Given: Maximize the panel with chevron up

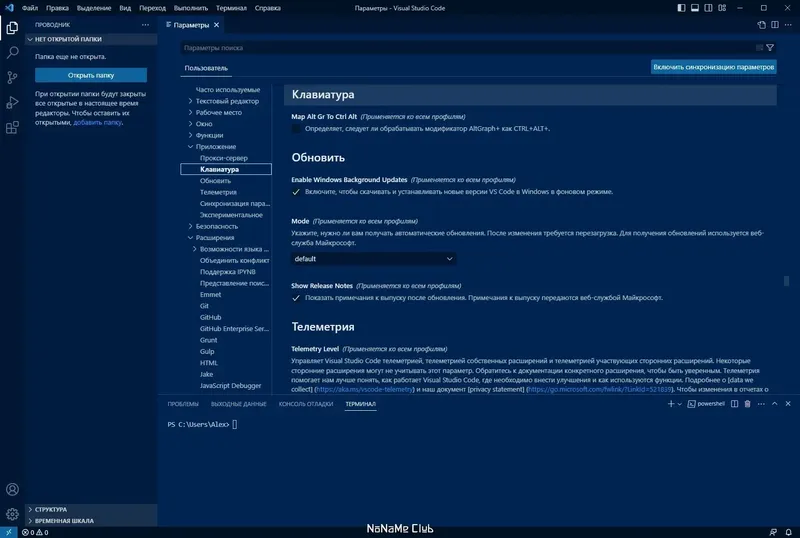Looking at the screenshot, I should point(774,404).
